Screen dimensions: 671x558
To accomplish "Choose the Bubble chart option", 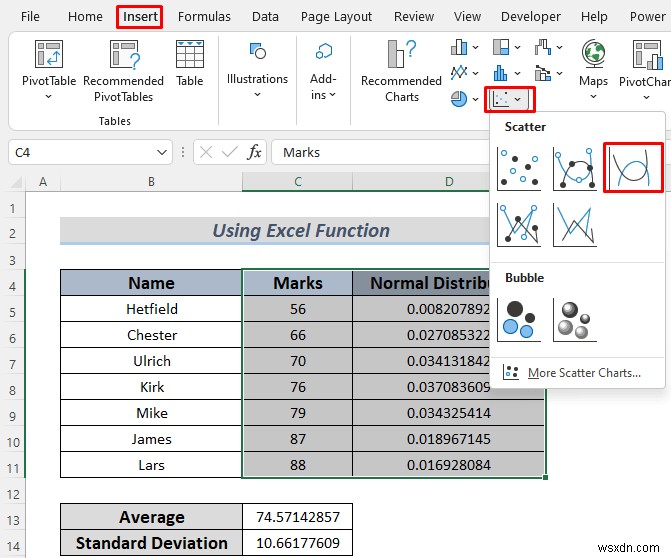I will point(519,320).
